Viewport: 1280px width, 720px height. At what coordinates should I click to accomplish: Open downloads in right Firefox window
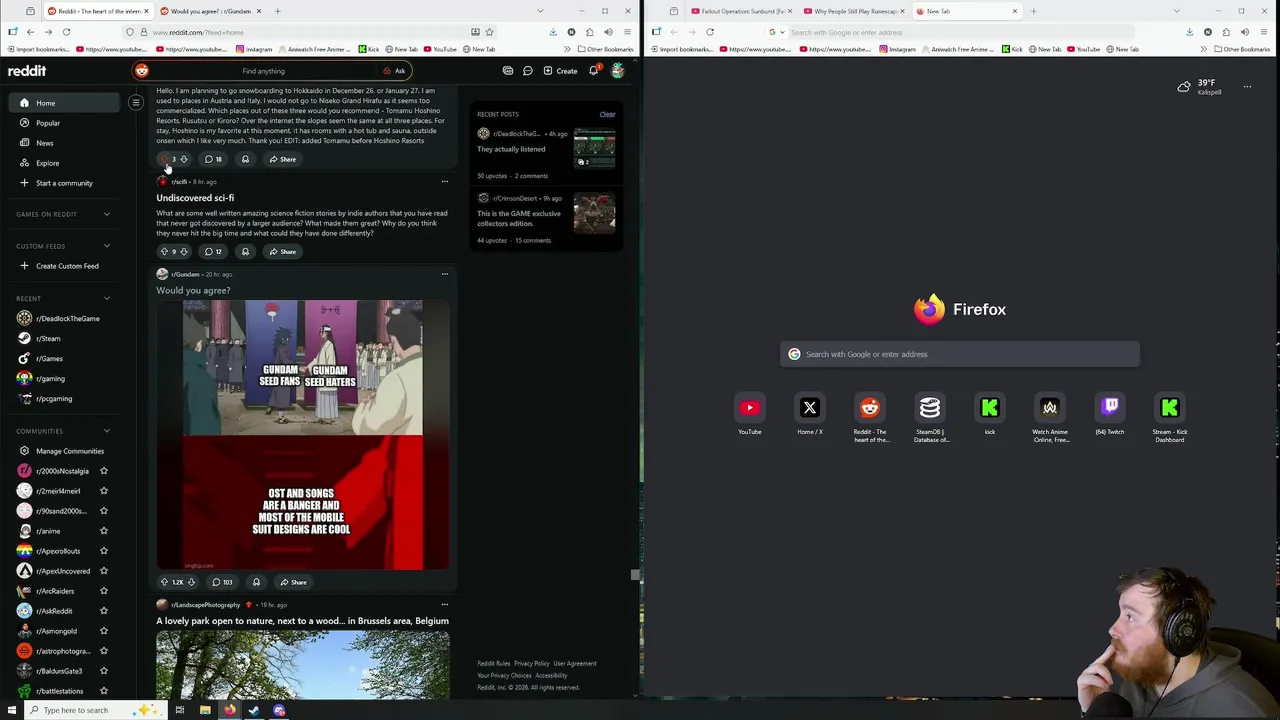pos(1189,32)
